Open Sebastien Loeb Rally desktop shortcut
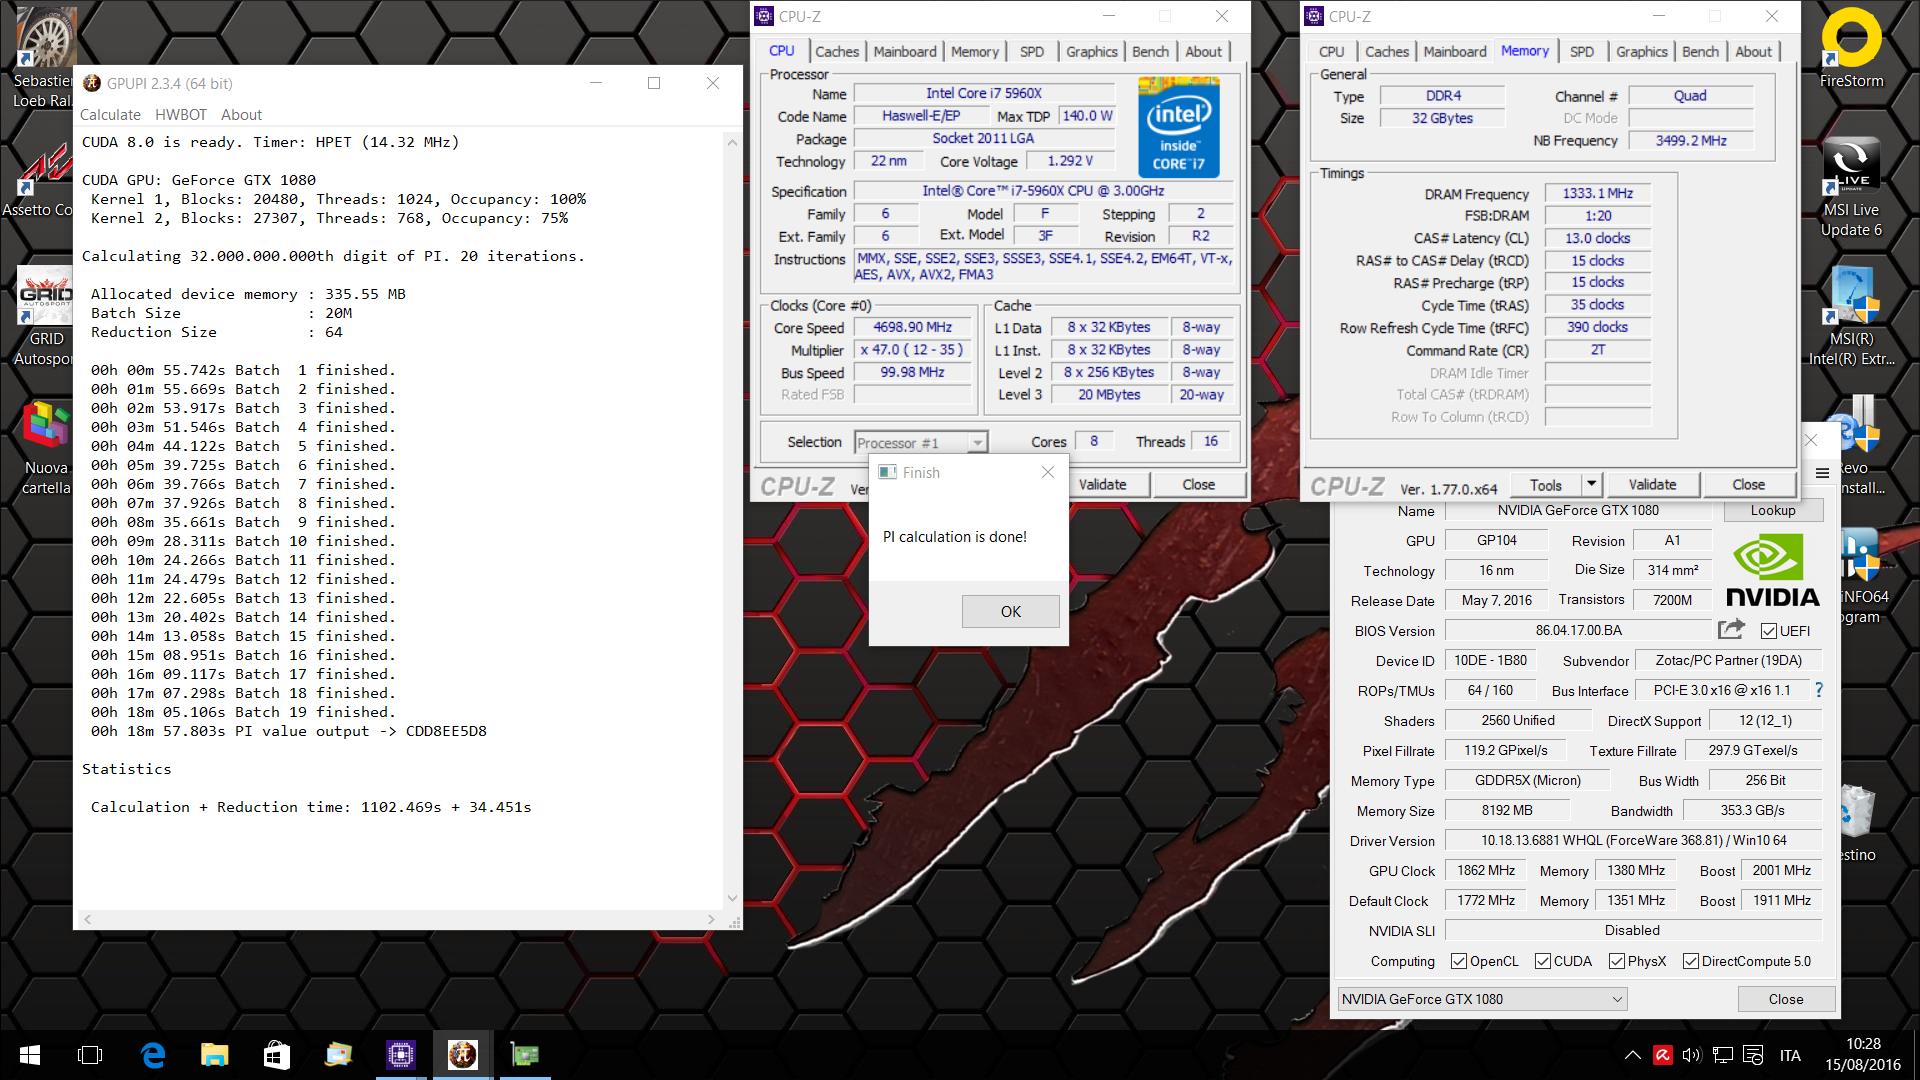Viewport: 1920px width, 1080px height. 42,57
